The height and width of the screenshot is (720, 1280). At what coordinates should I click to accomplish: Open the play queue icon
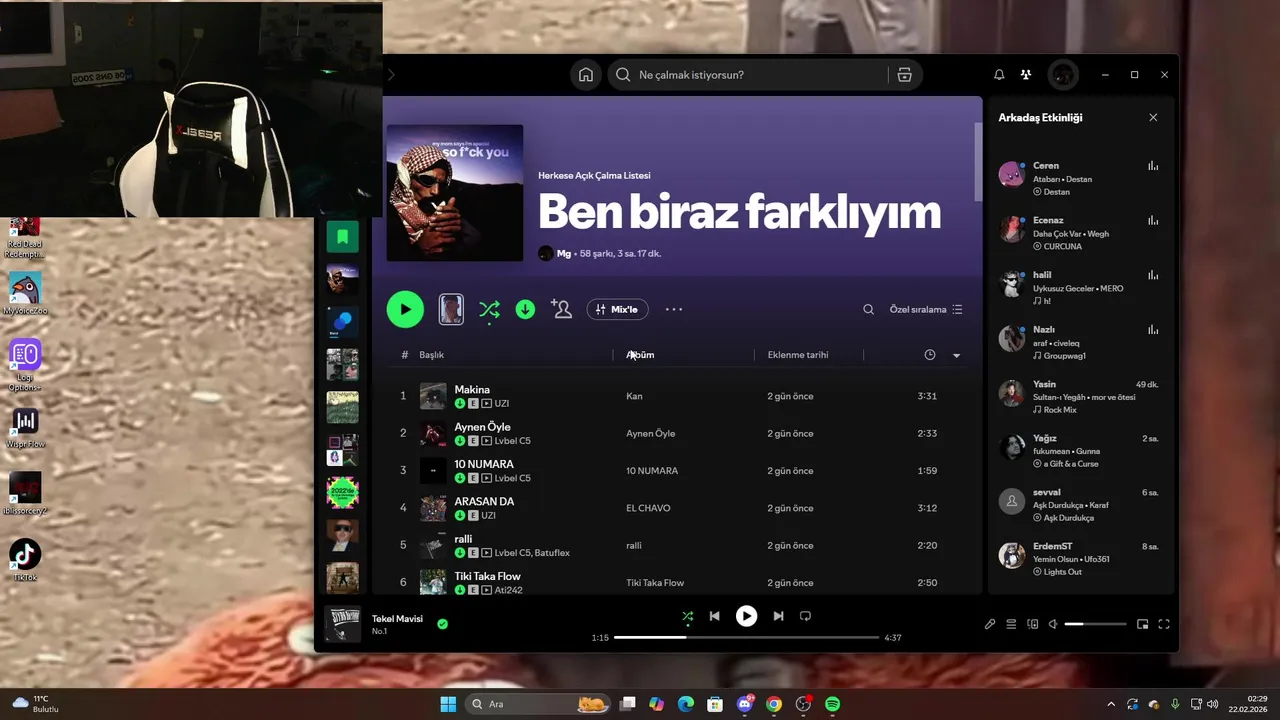coord(1011,624)
